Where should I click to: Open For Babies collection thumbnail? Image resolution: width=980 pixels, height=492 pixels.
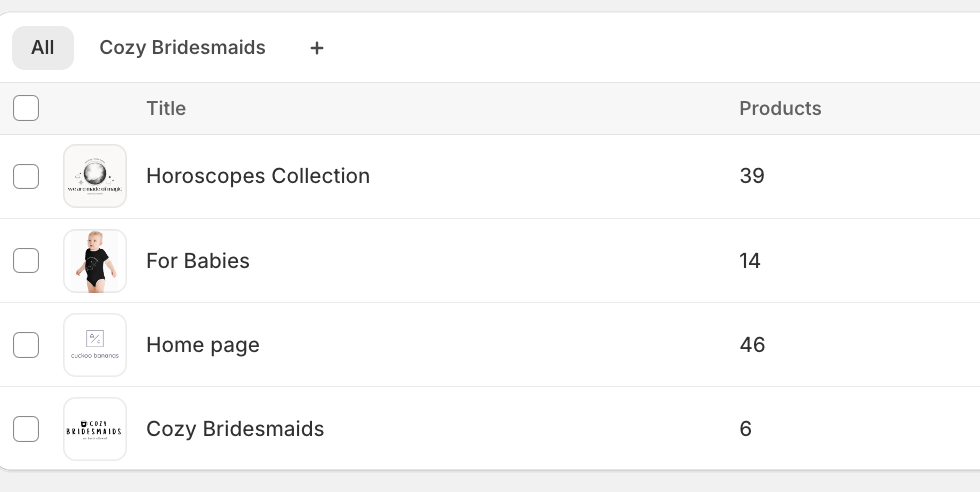tap(95, 261)
